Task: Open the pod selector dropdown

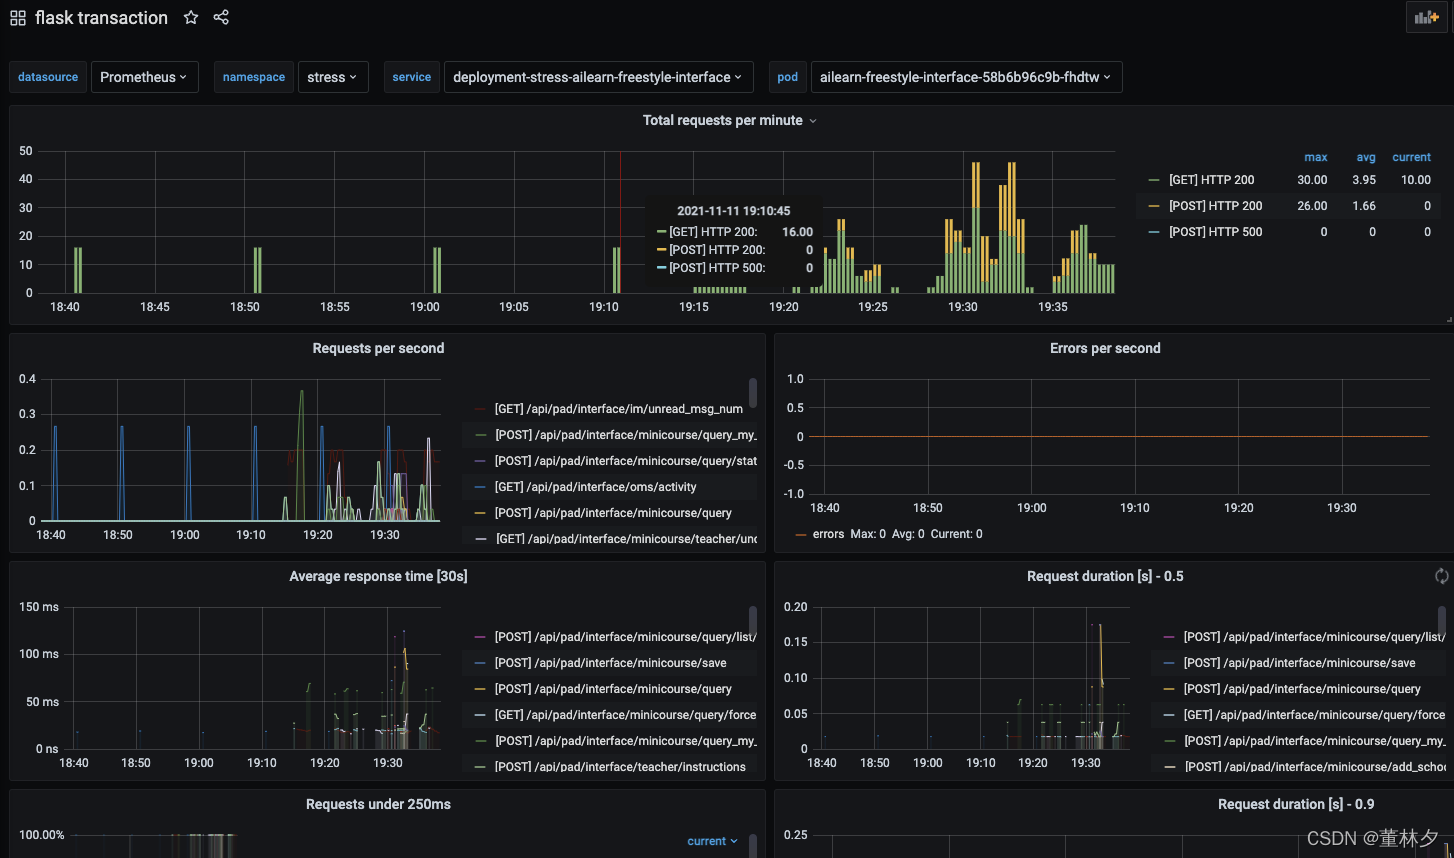Action: click(x=966, y=77)
